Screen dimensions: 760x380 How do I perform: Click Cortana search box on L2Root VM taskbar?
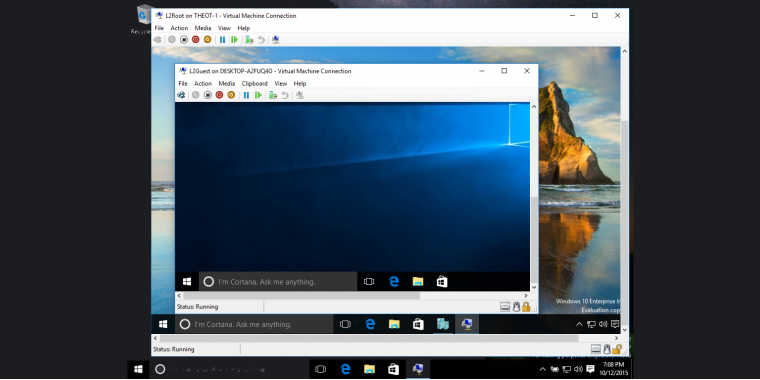point(254,324)
